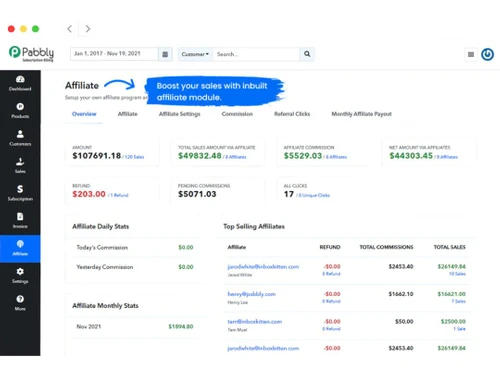Go forward with the right arrow
500x375 pixels.
coord(88,29)
